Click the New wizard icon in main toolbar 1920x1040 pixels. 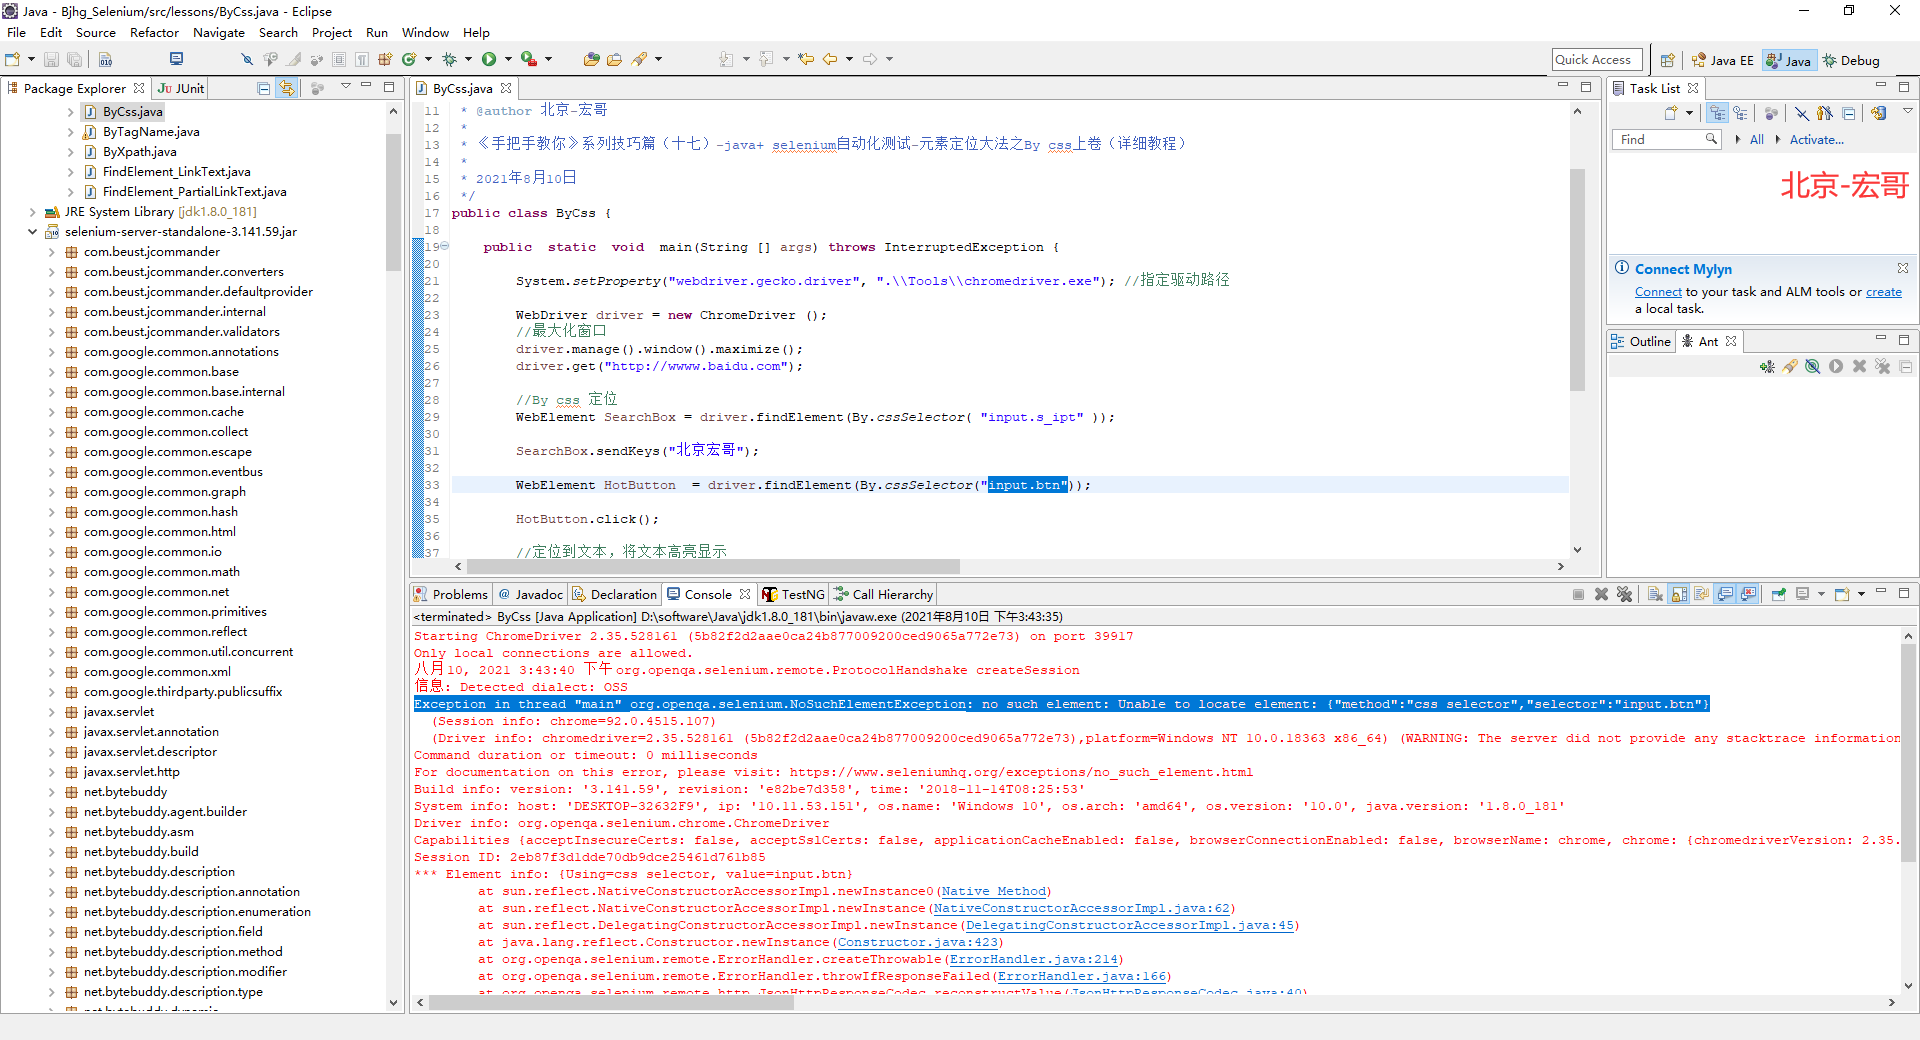click(x=13, y=60)
